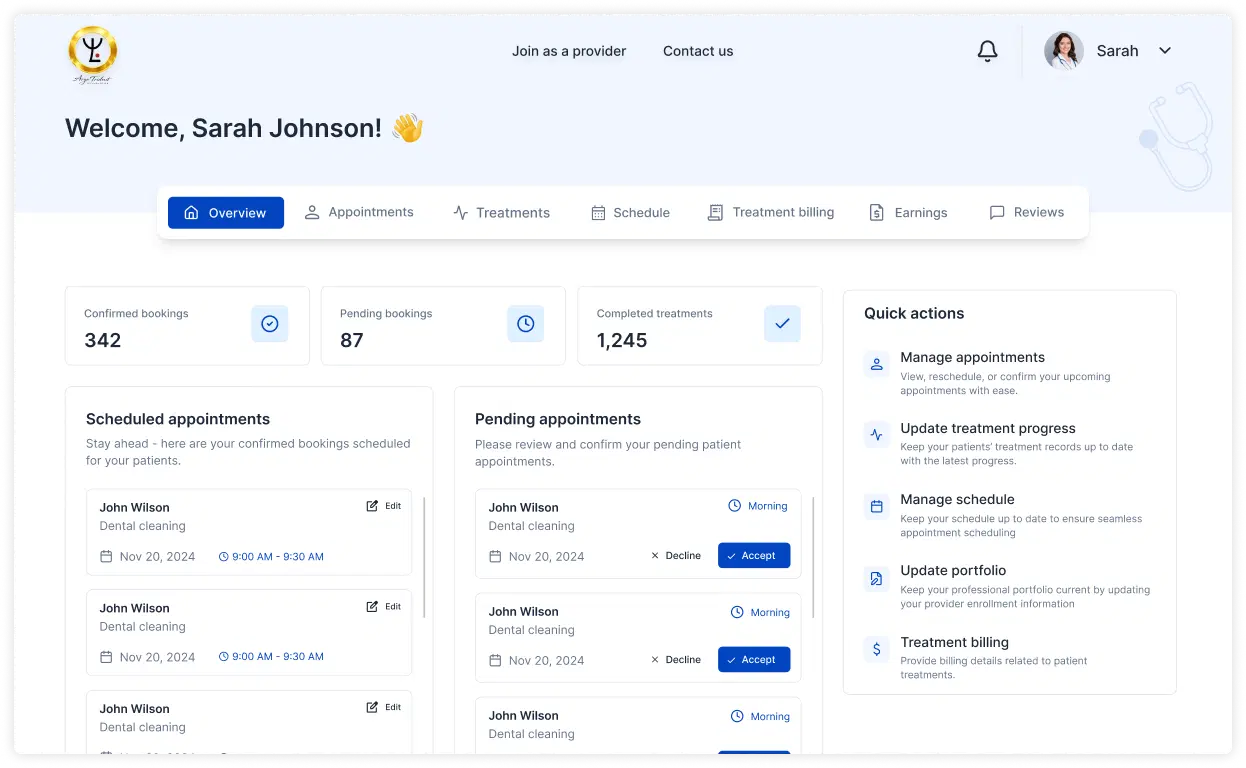Click the Manage schedule calendar icon
1246x768 pixels.
pos(877,507)
